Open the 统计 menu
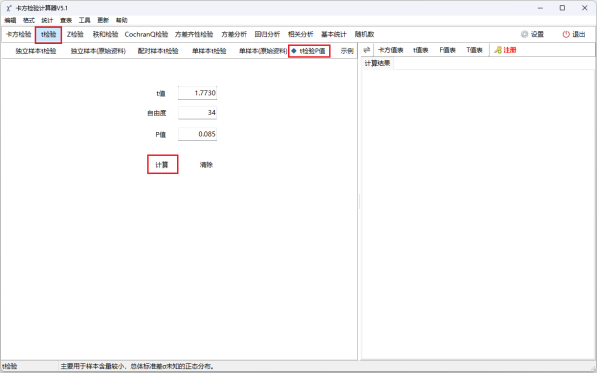597x373 pixels. 48,20
